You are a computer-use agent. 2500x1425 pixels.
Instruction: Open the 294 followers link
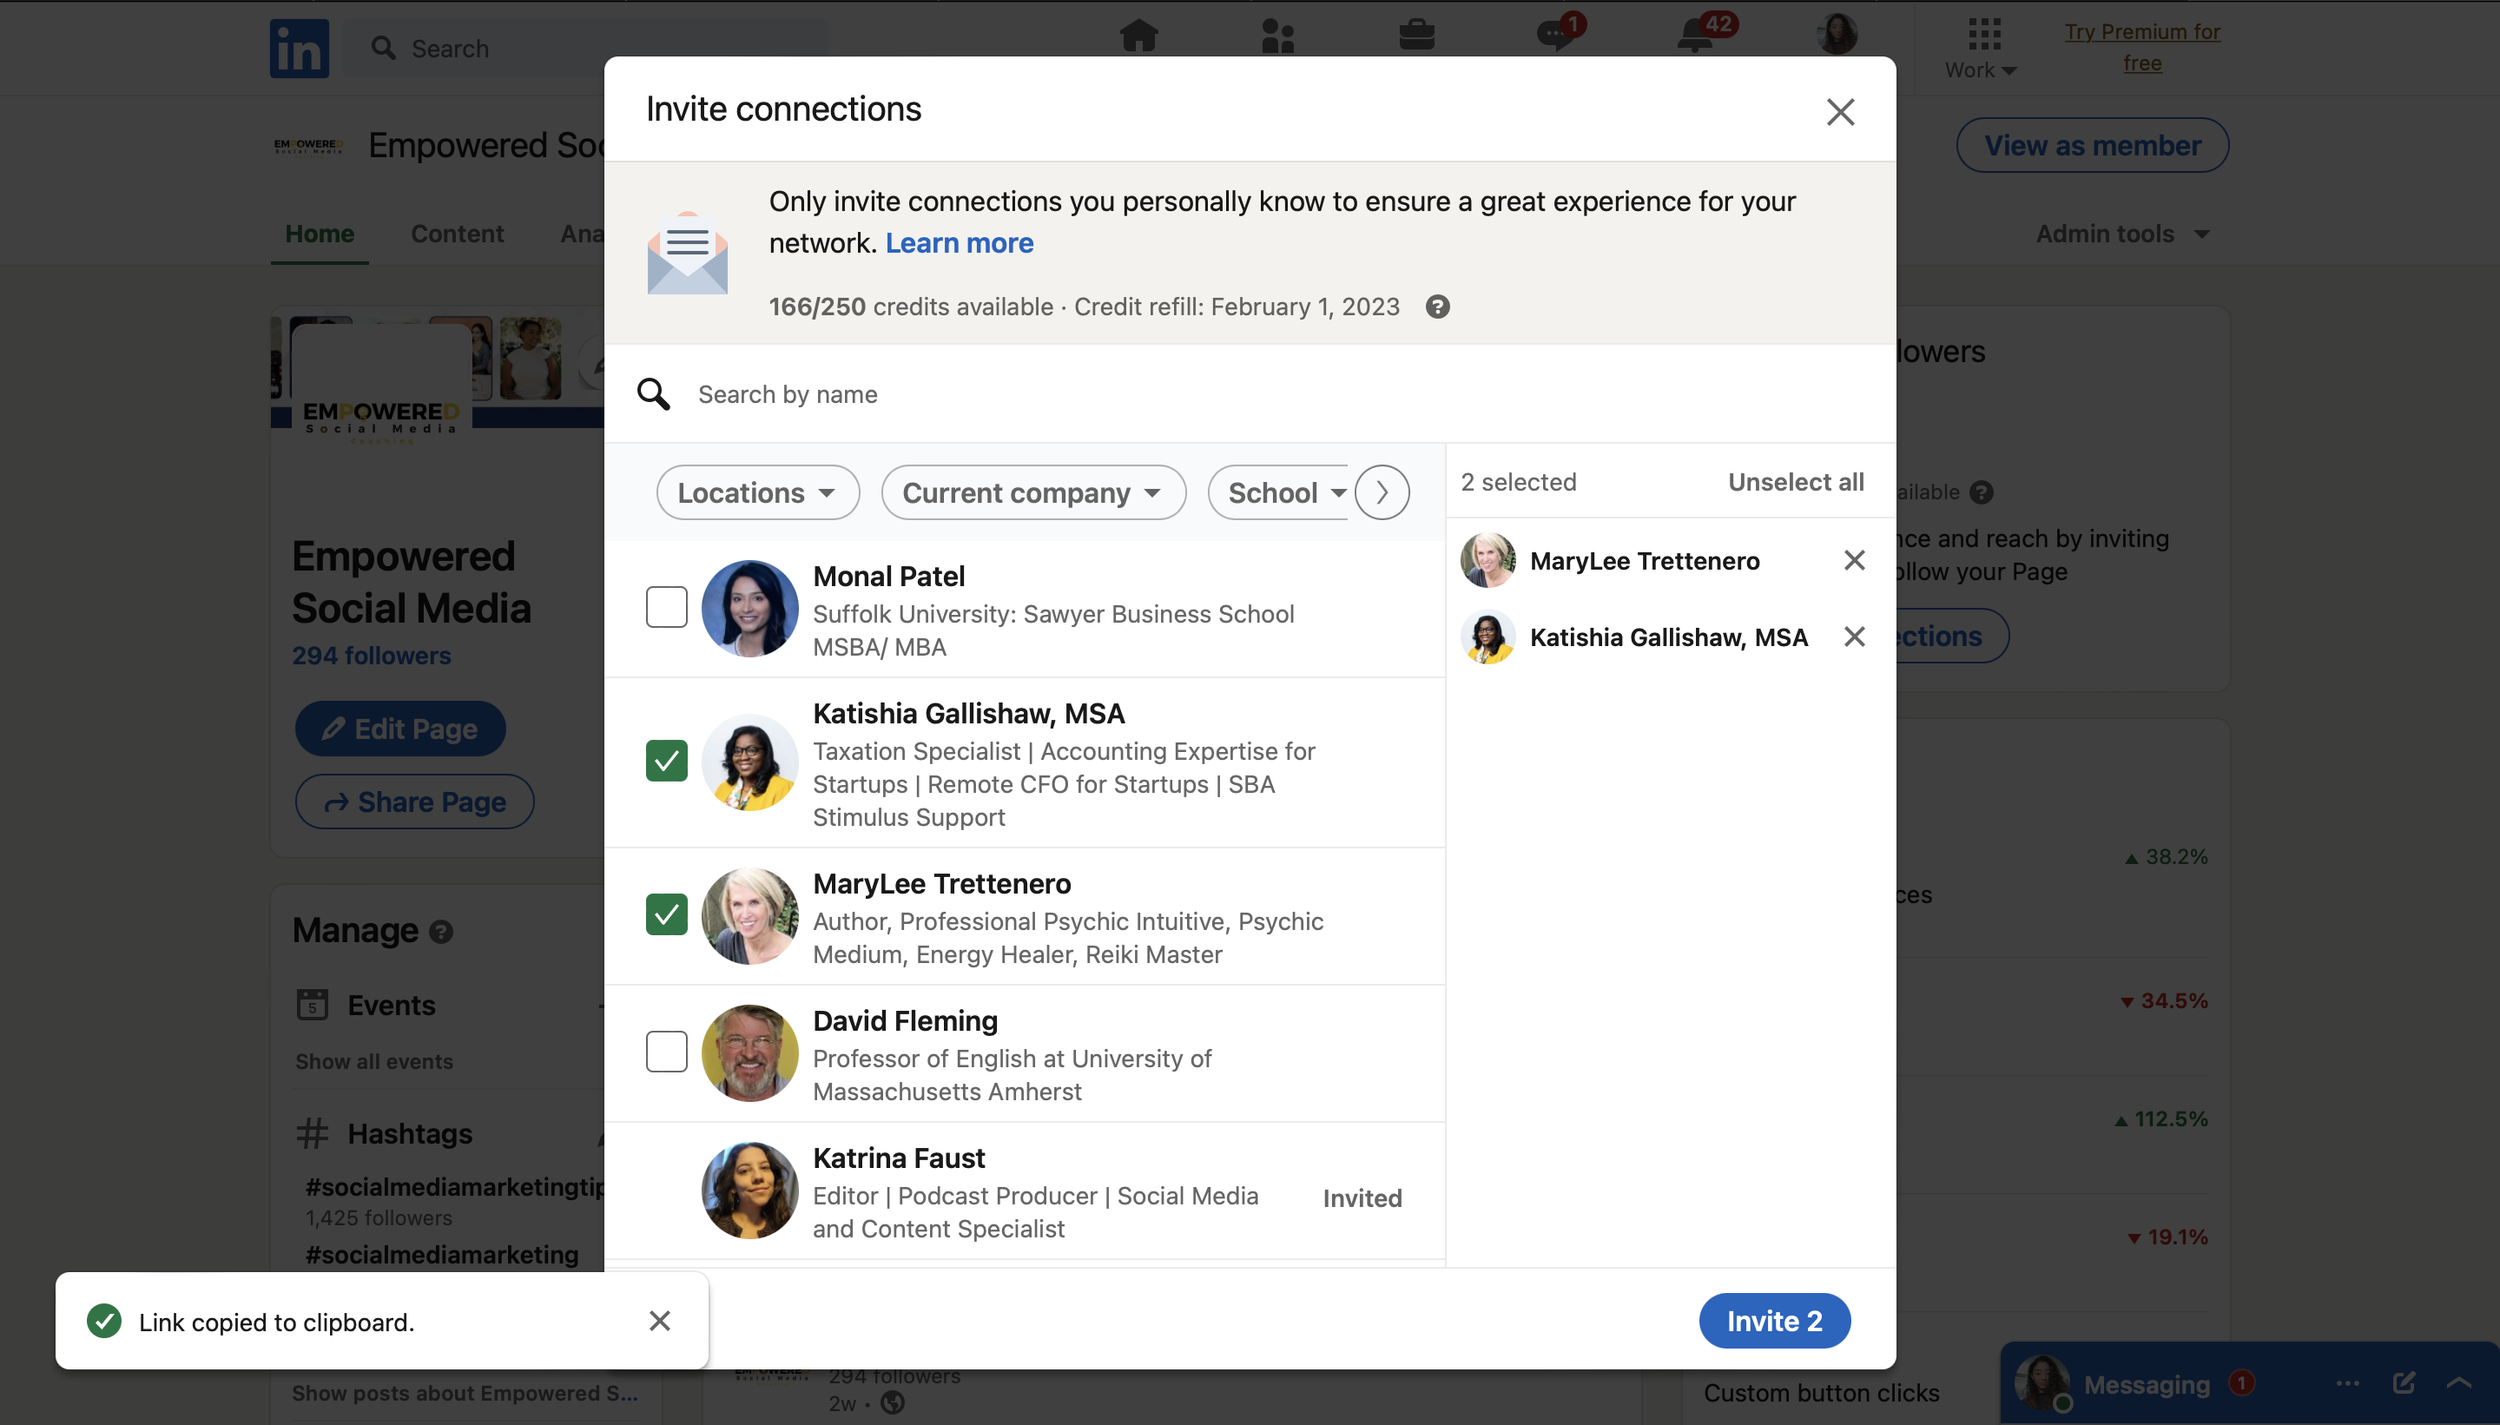tap(371, 656)
